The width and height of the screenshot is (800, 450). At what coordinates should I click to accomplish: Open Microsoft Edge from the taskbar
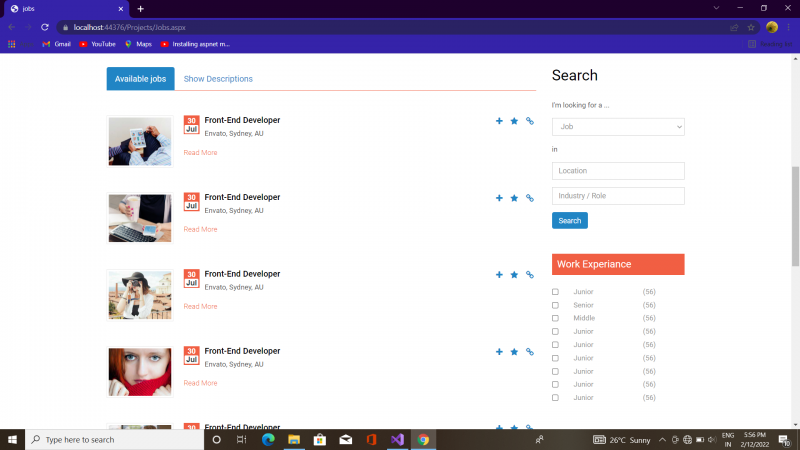[x=268, y=439]
